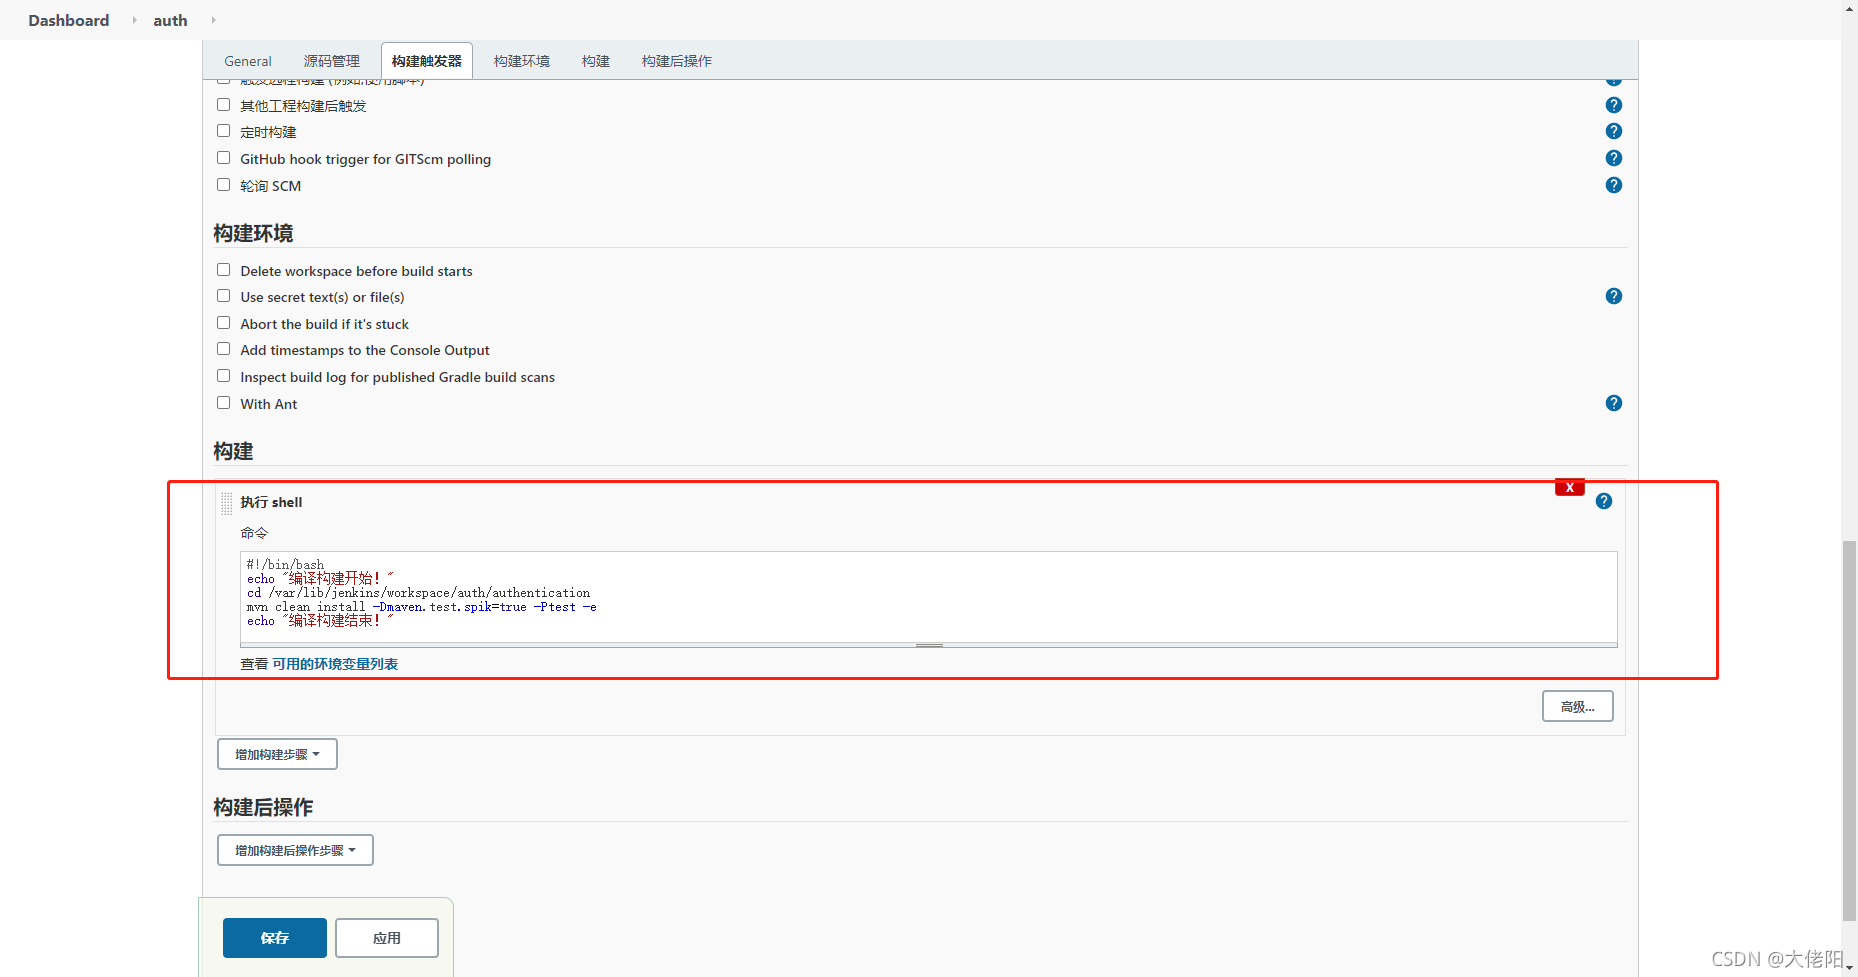
Task: Expand auth breadcrumb arrow
Action: pos(213,20)
